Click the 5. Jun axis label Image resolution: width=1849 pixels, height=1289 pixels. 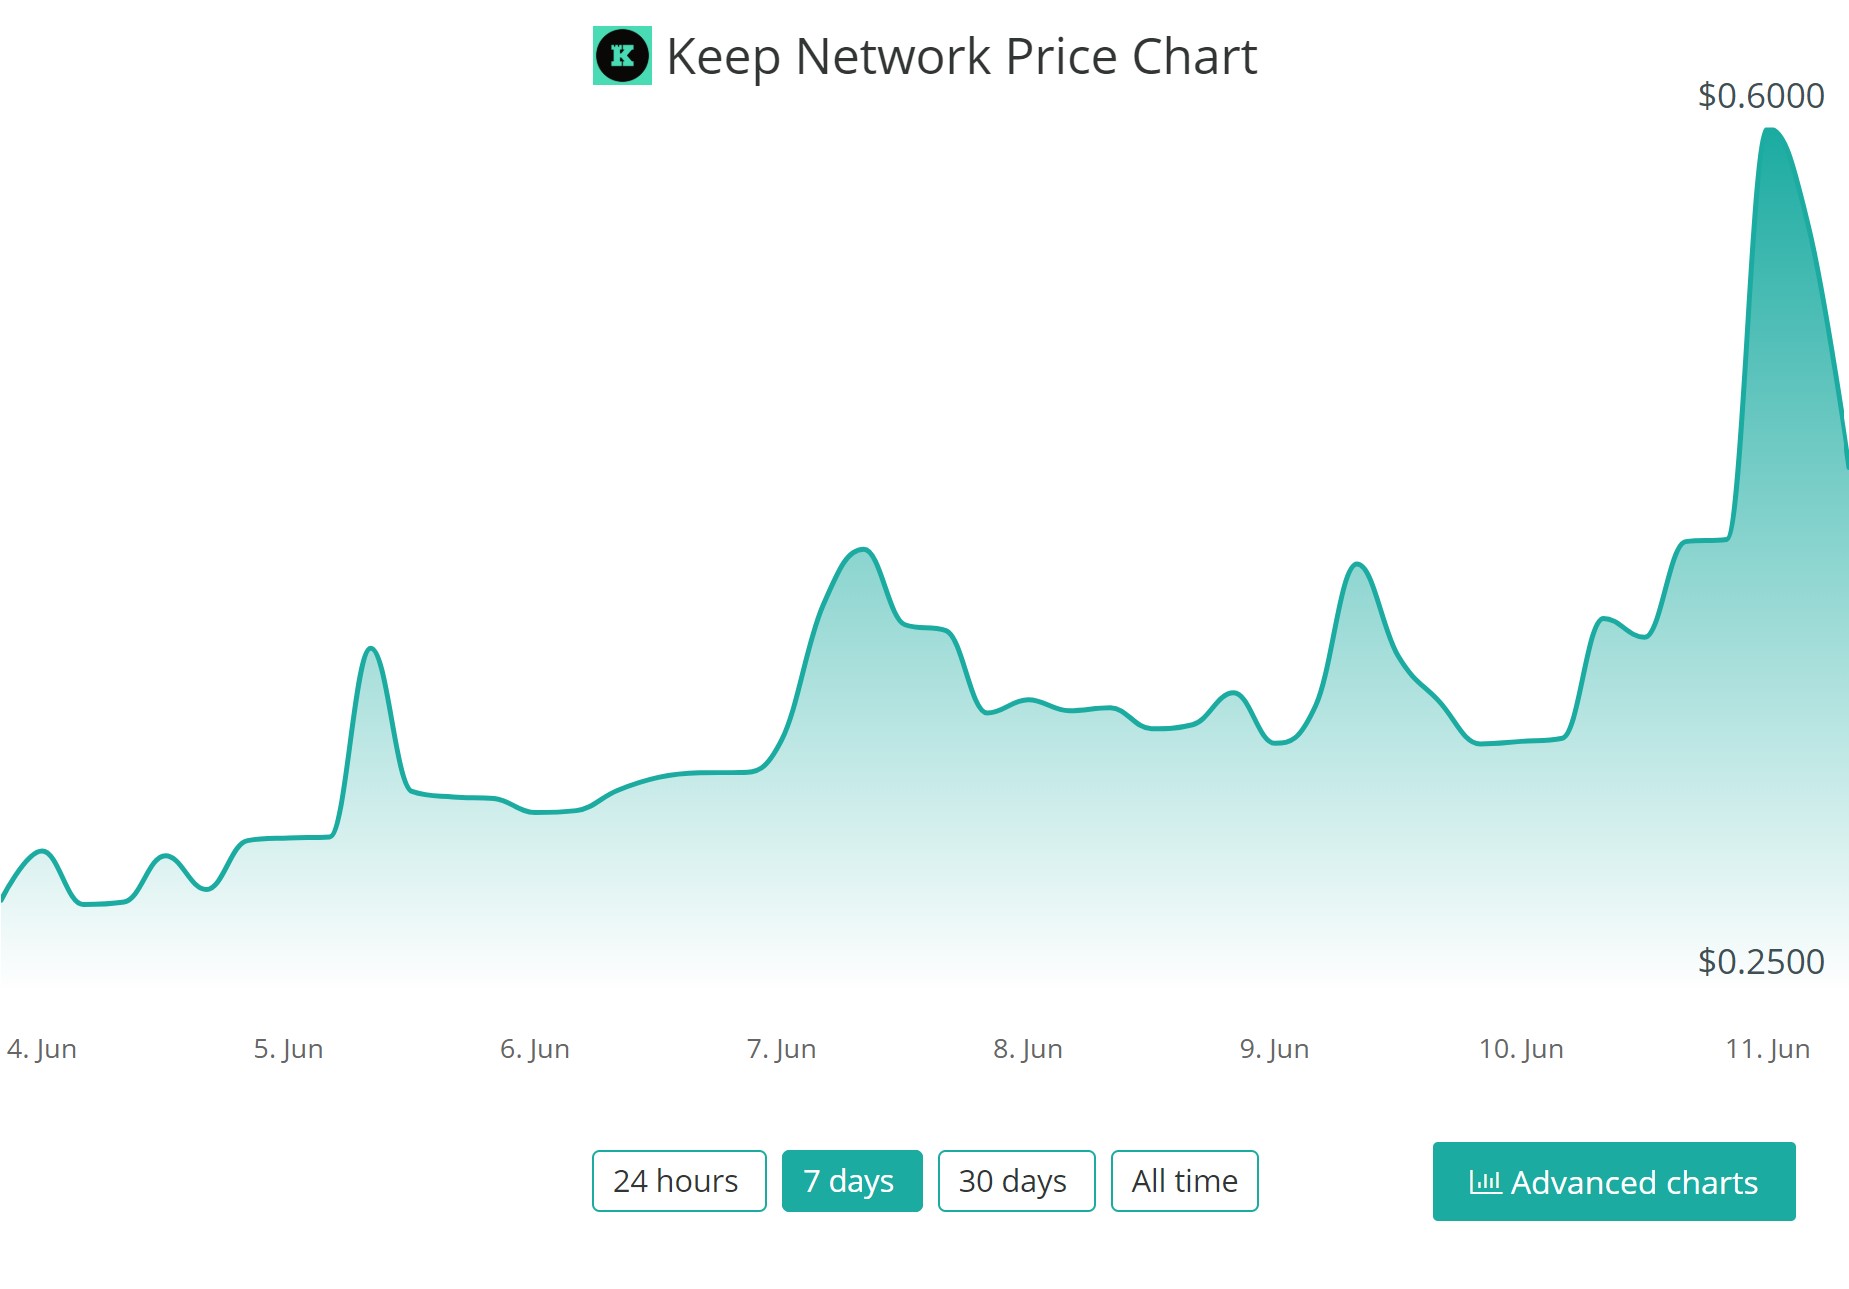point(288,1048)
